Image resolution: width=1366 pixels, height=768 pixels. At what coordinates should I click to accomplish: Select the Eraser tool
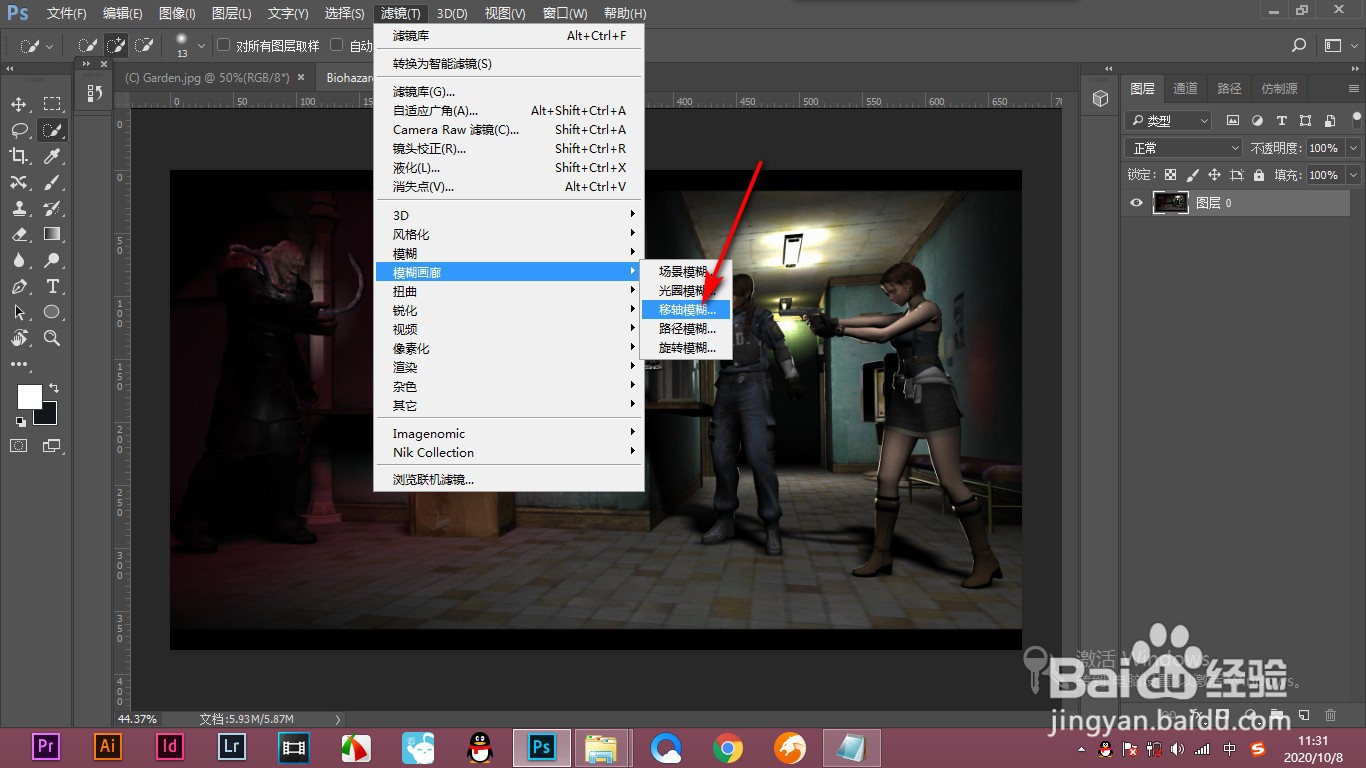click(19, 234)
